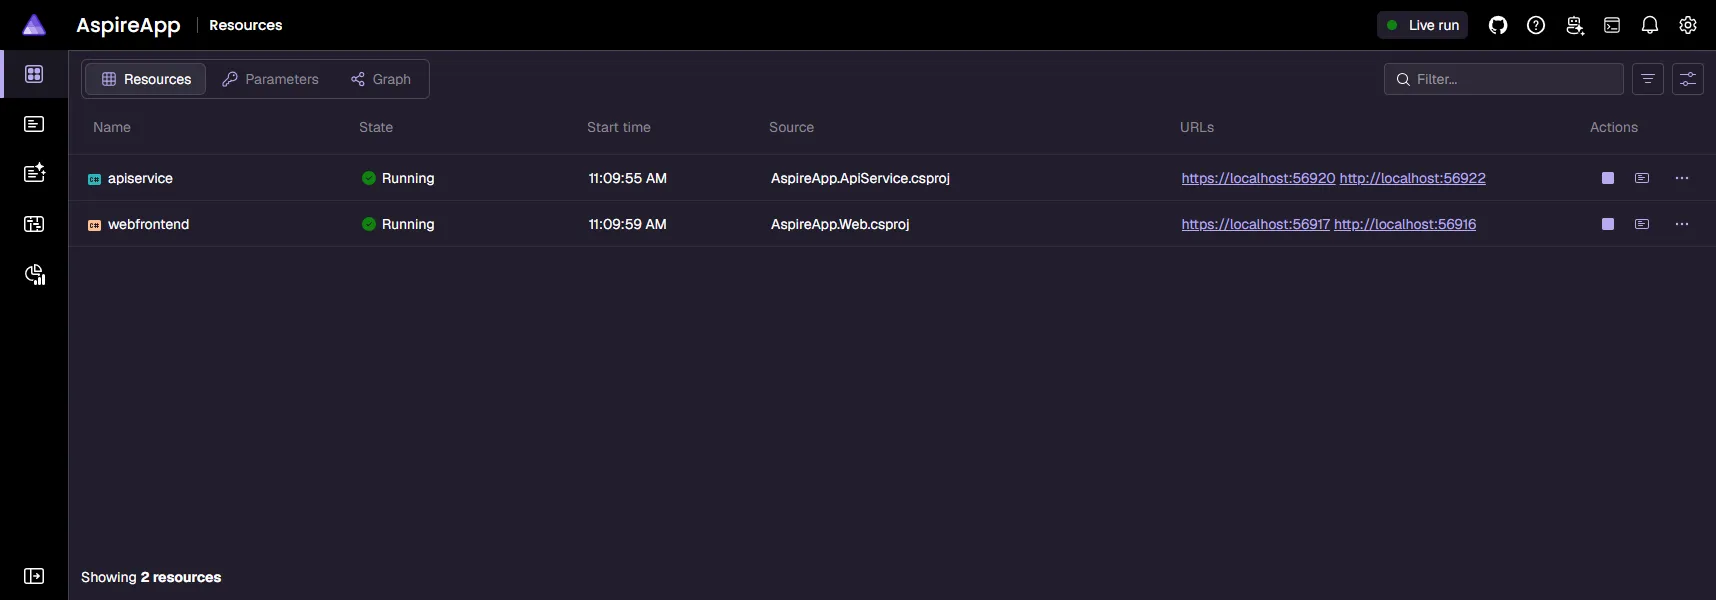The image size is (1716, 600).
Task: Open the Help icon
Action: [x=1536, y=25]
